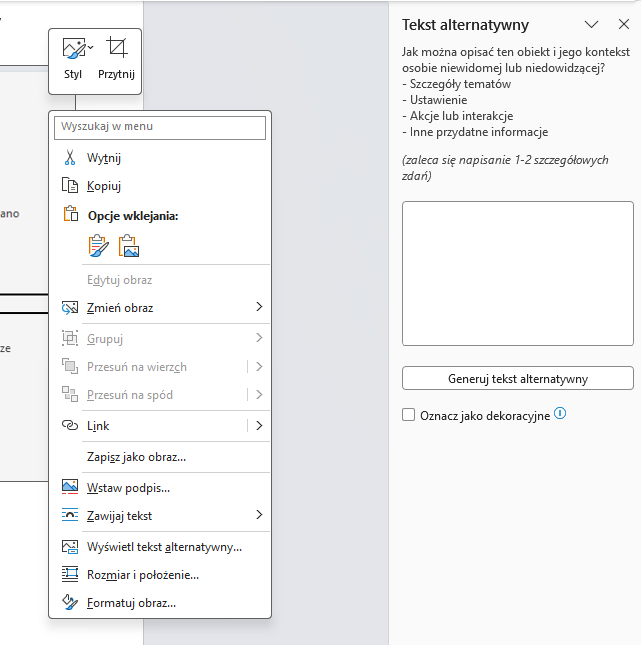Expand the Link submenu arrow

point(259,425)
